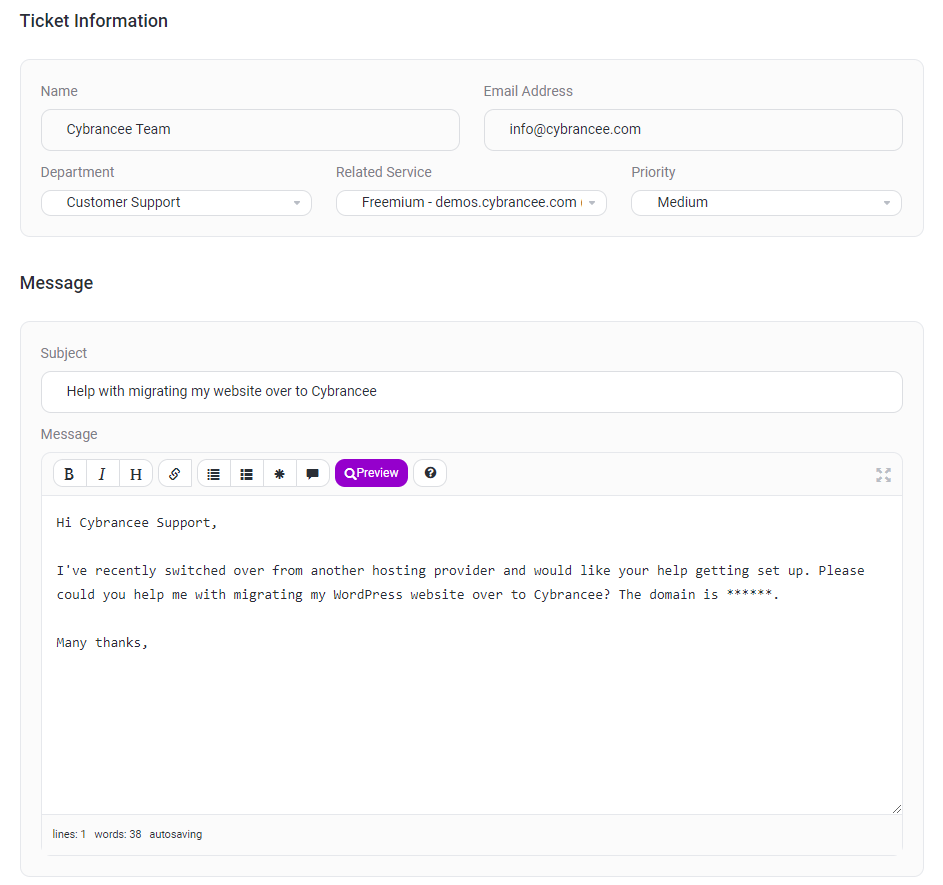Insert a link using the chain icon
This screenshot has height=885, width=943.
point(175,474)
